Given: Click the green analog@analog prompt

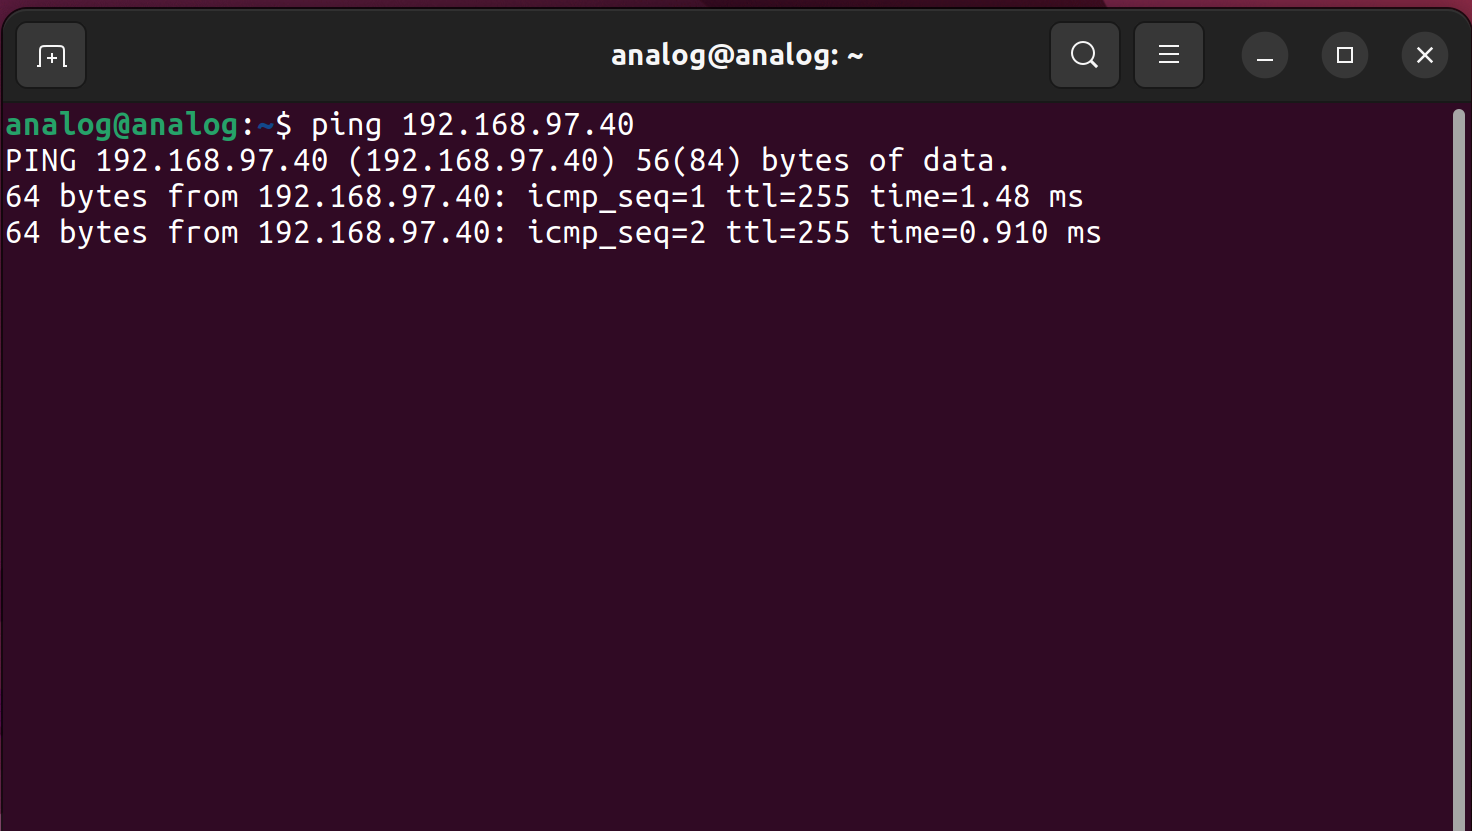Looking at the screenshot, I should coord(120,124).
